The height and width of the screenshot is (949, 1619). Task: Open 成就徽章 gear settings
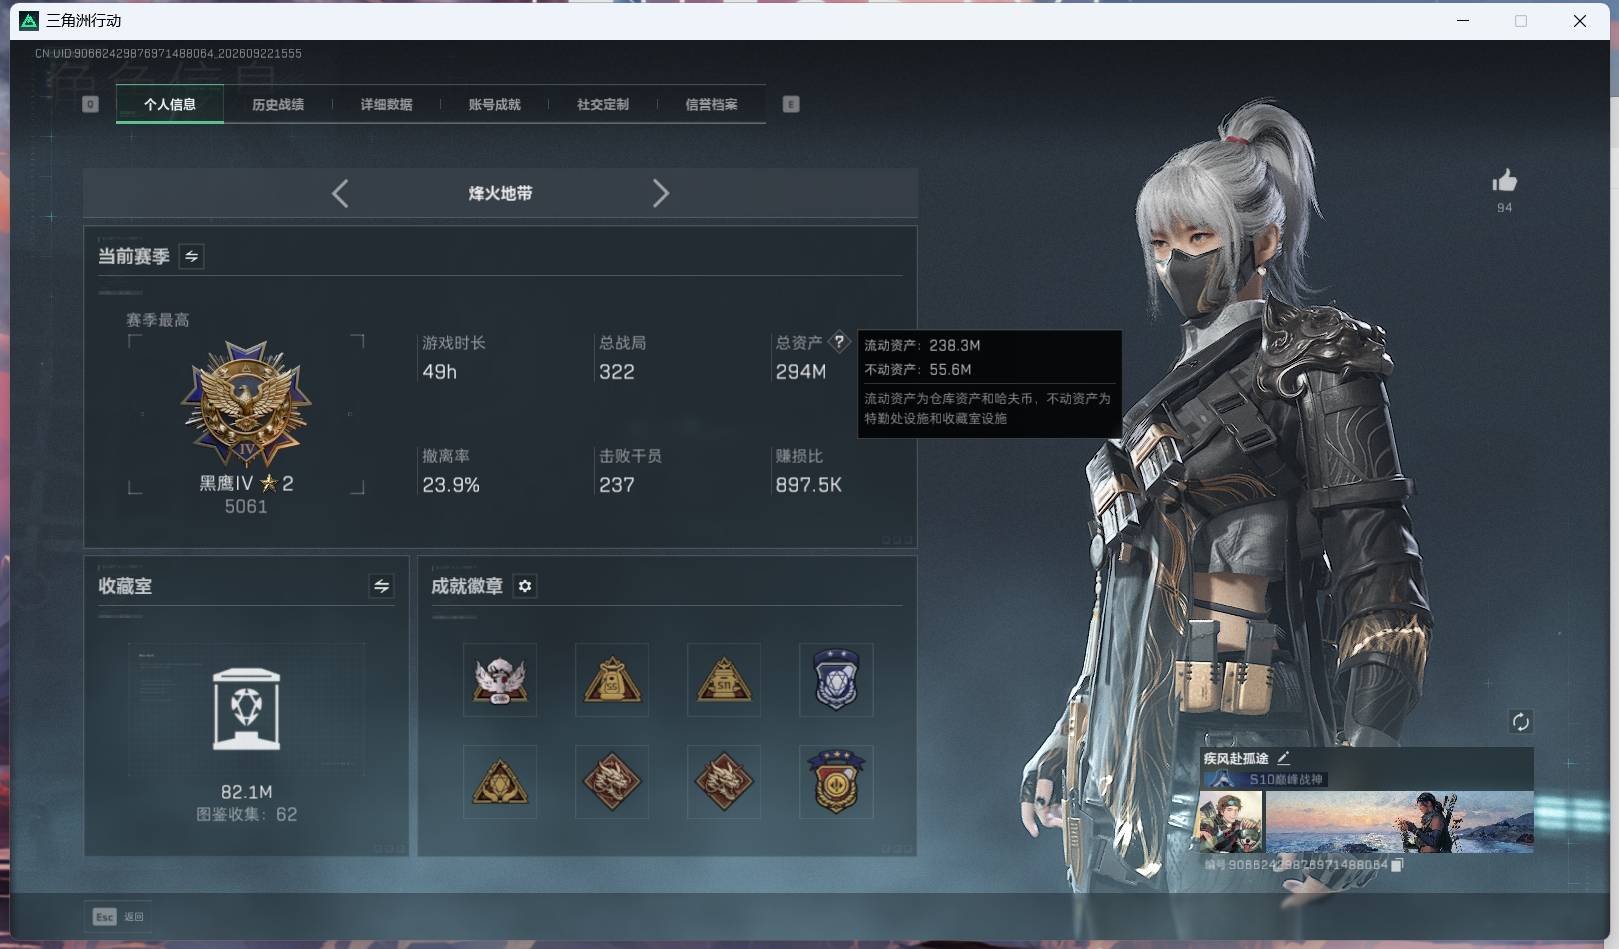(525, 586)
